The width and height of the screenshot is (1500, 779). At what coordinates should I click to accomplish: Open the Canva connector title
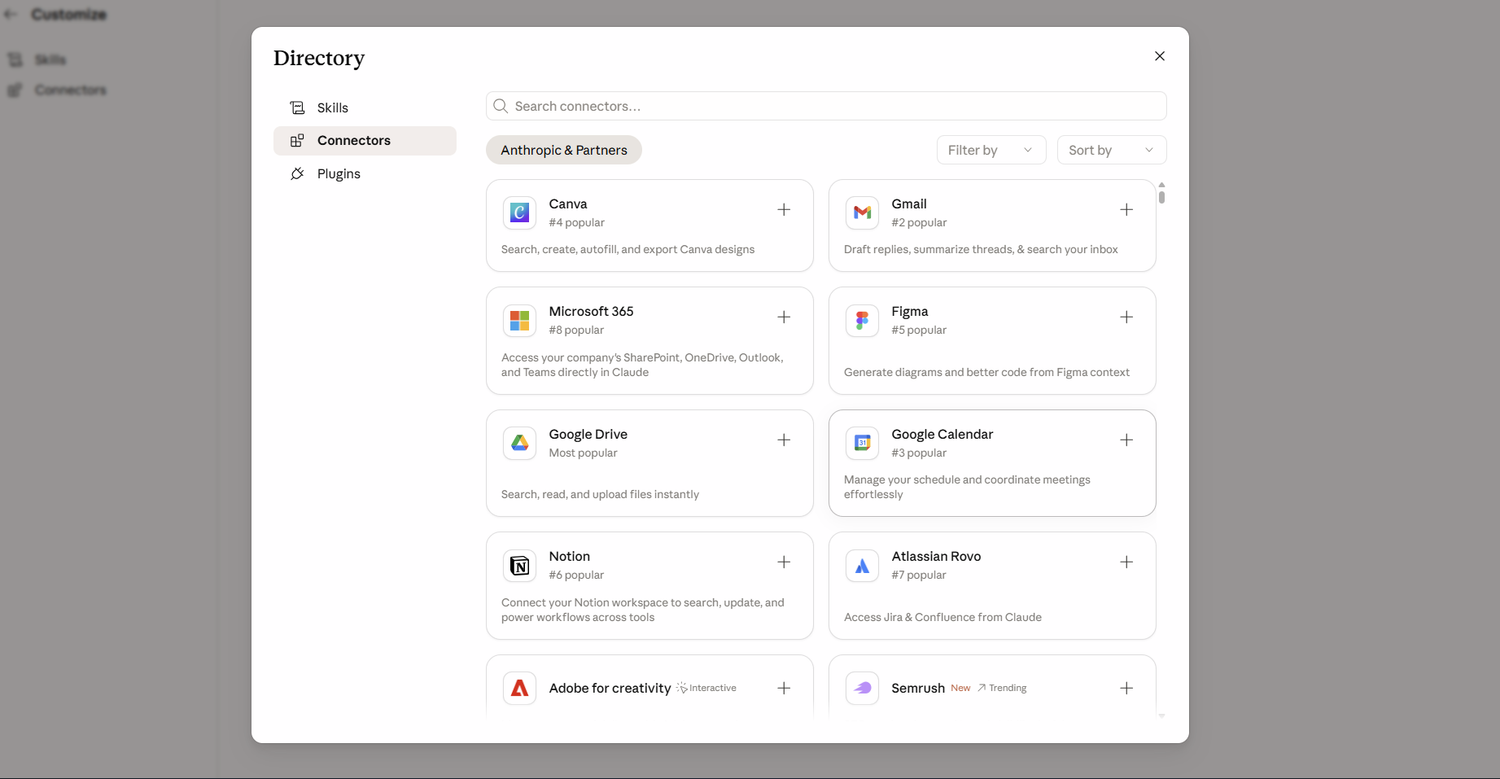(x=568, y=204)
